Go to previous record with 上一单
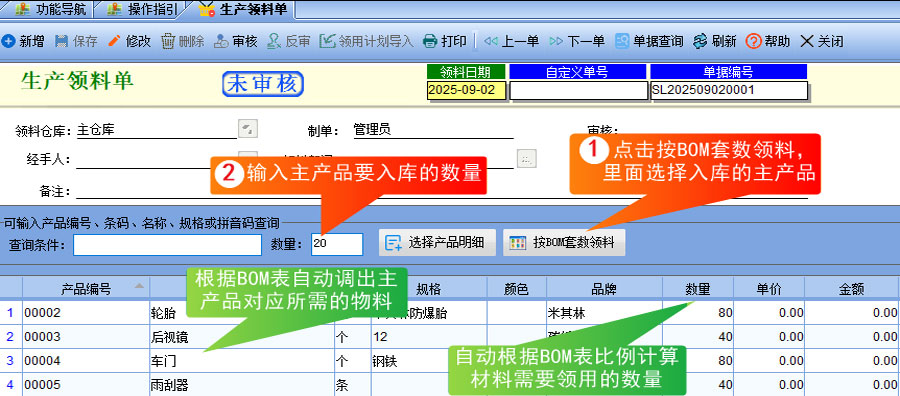The image size is (900, 396). [x=511, y=41]
